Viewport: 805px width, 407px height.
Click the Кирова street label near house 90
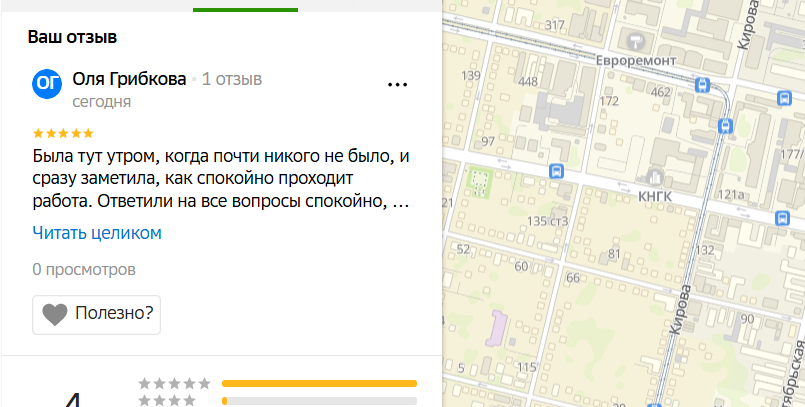click(680, 309)
